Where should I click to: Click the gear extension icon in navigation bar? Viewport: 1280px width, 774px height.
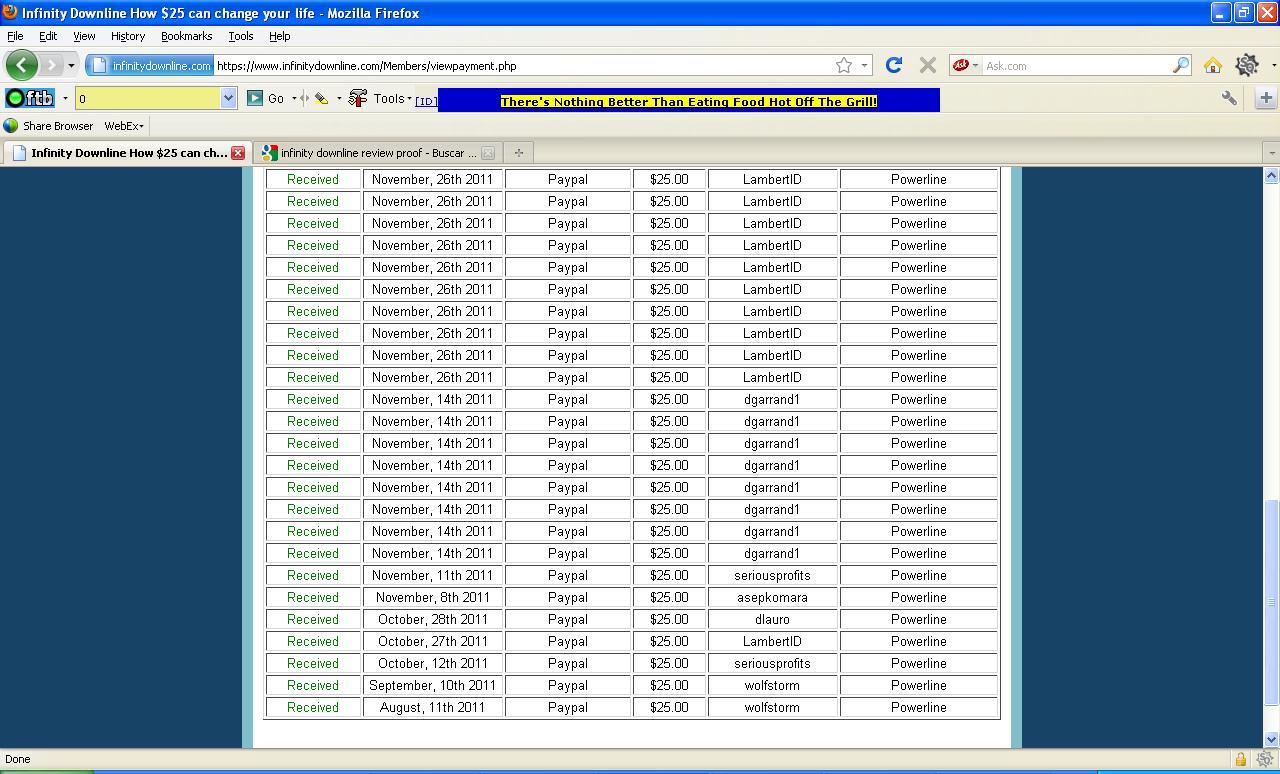[1246, 65]
